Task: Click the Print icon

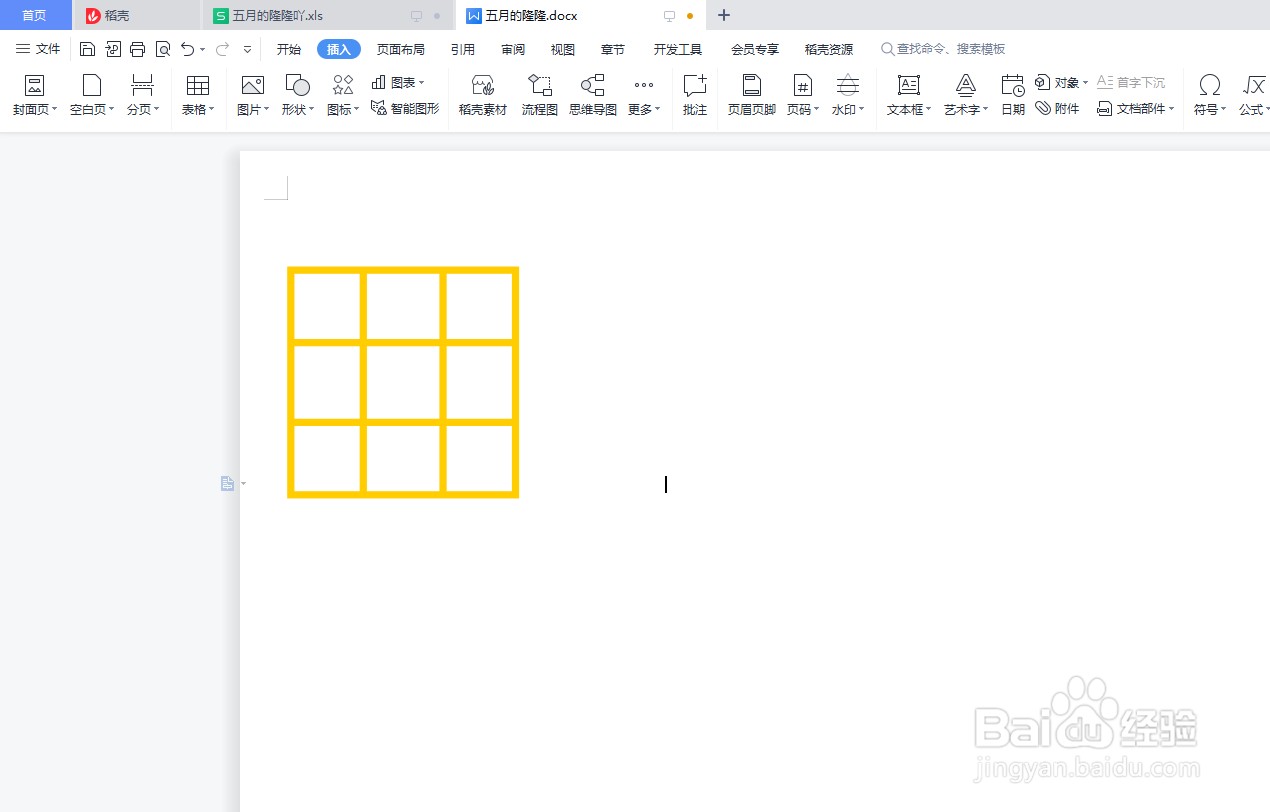Action: (138, 49)
